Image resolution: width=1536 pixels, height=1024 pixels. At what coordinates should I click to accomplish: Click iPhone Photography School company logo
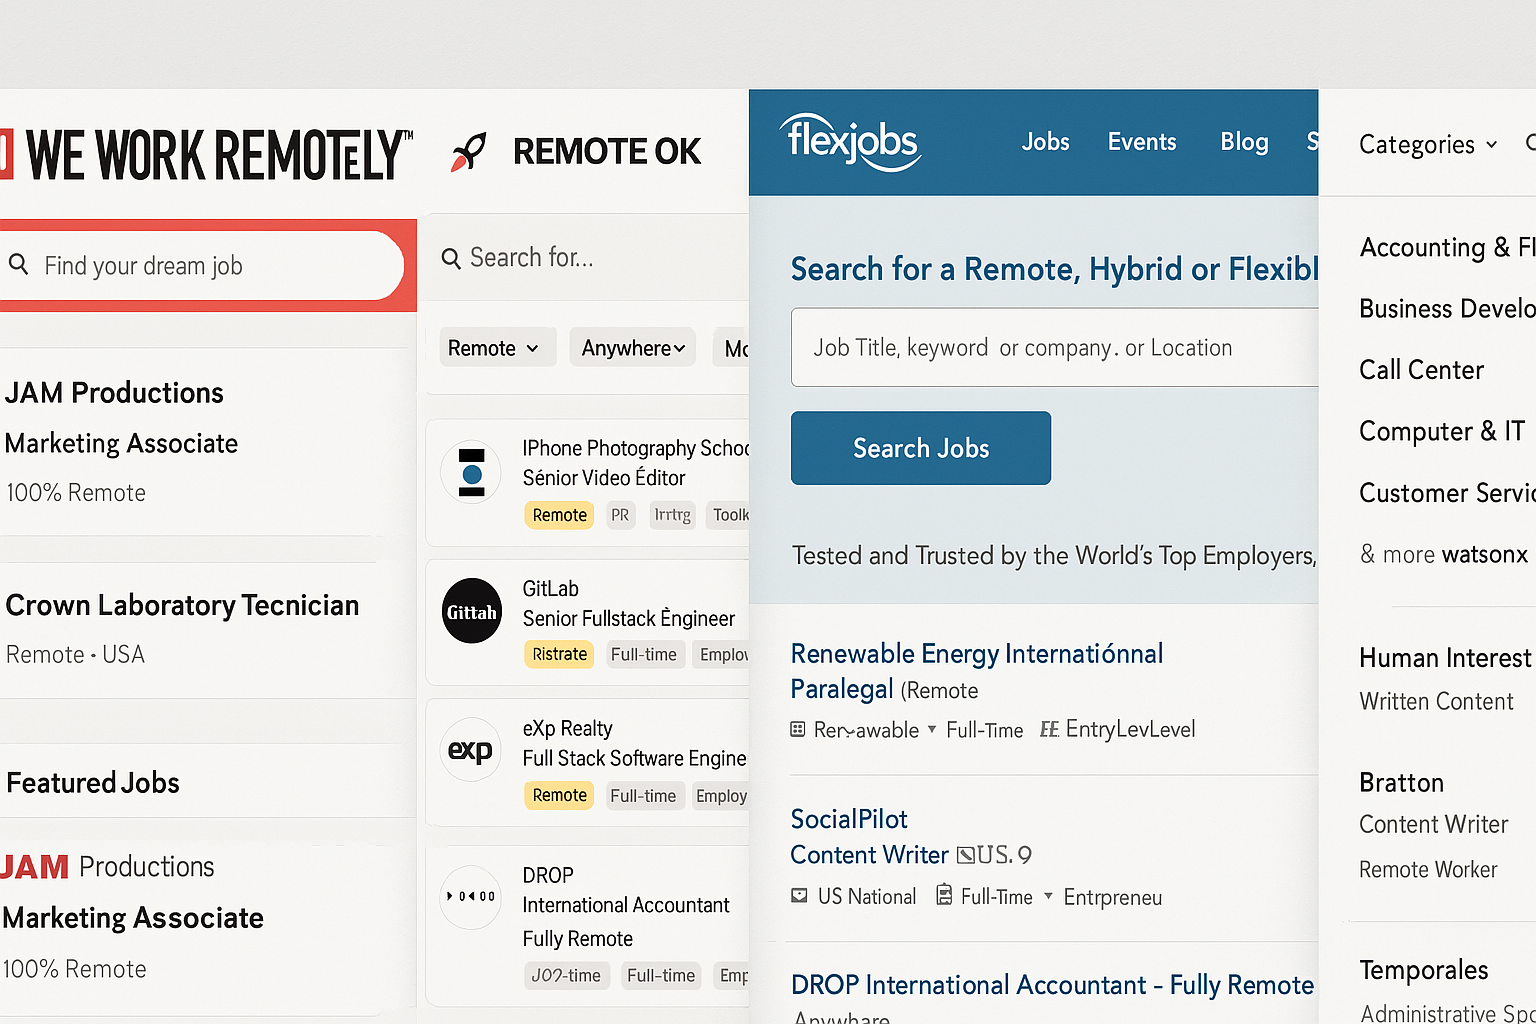471,472
